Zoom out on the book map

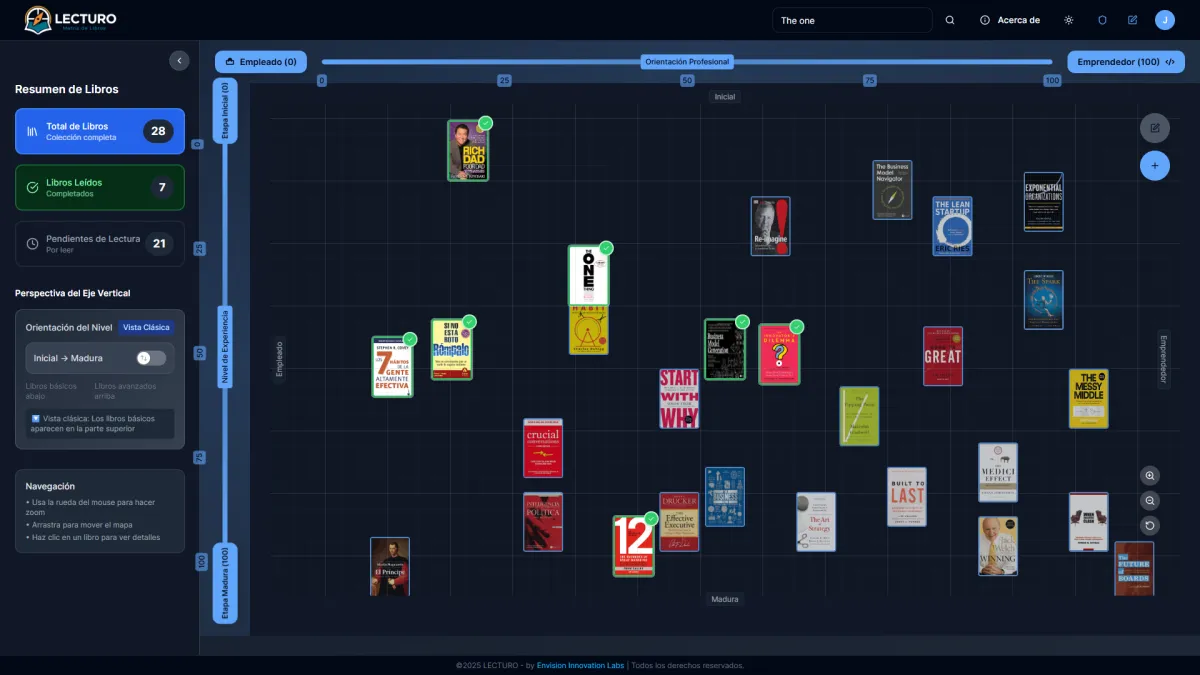[x=1151, y=501]
